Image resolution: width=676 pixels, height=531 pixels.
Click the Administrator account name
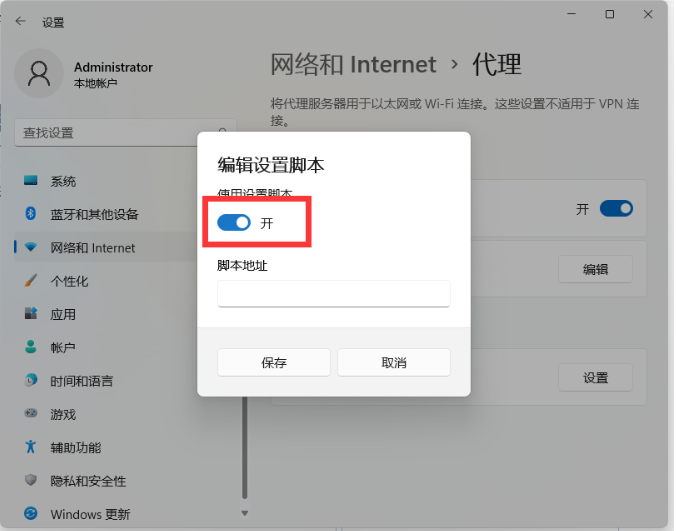(113, 67)
